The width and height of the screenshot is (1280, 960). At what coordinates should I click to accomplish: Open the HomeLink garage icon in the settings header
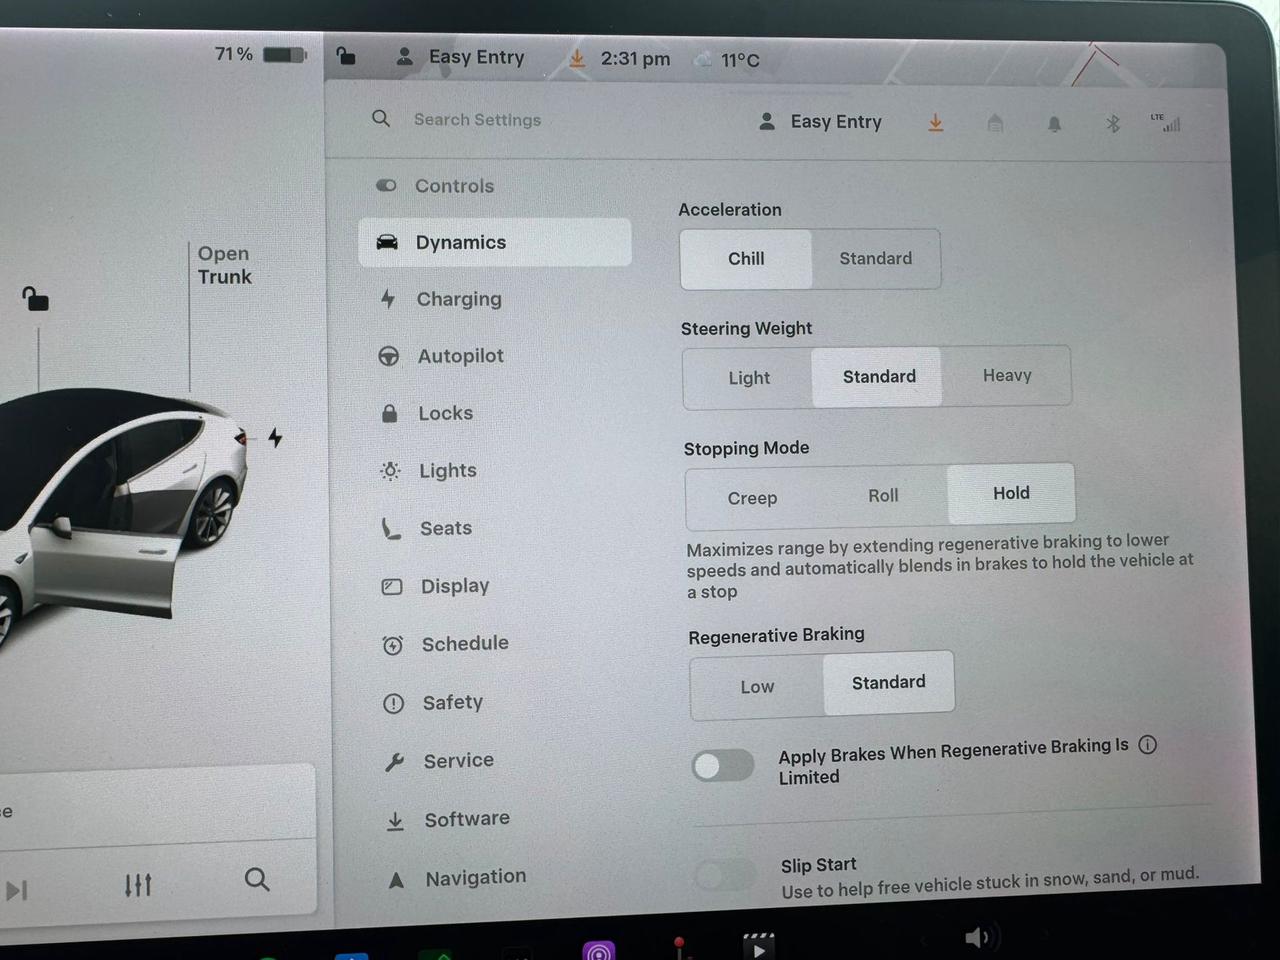point(995,123)
